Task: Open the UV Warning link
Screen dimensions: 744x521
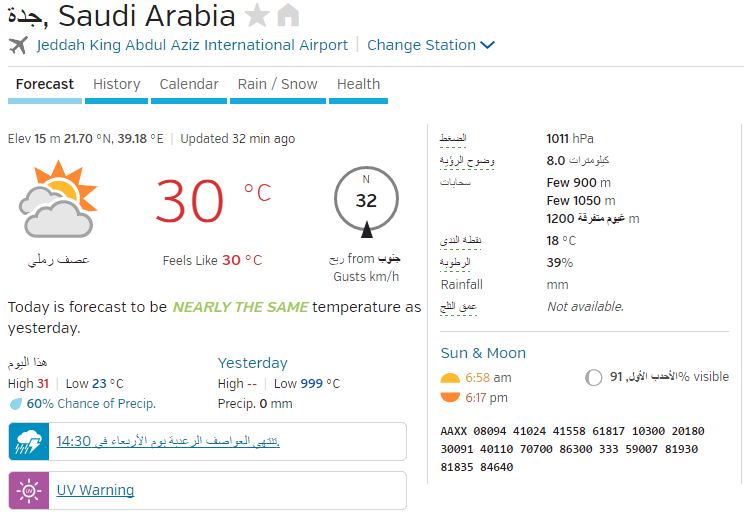Action: click(x=95, y=490)
